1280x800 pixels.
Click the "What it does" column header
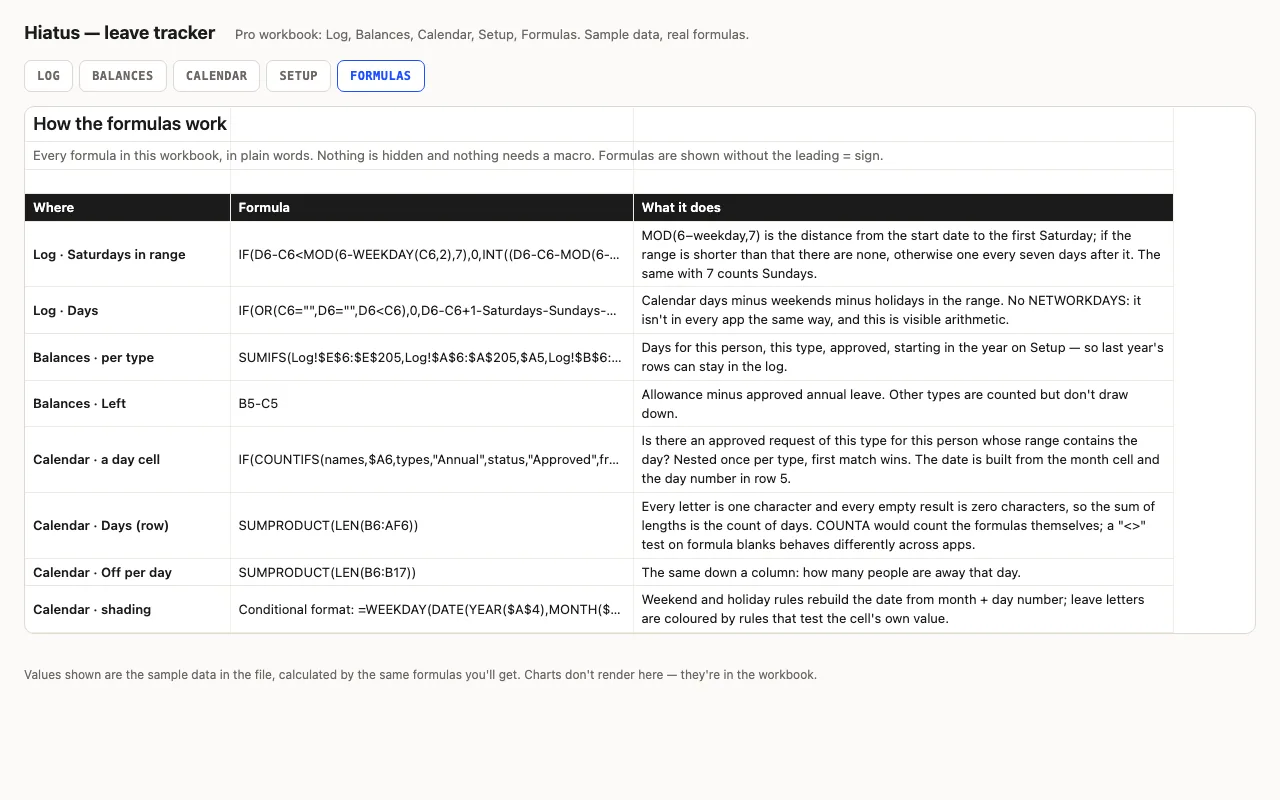(903, 207)
